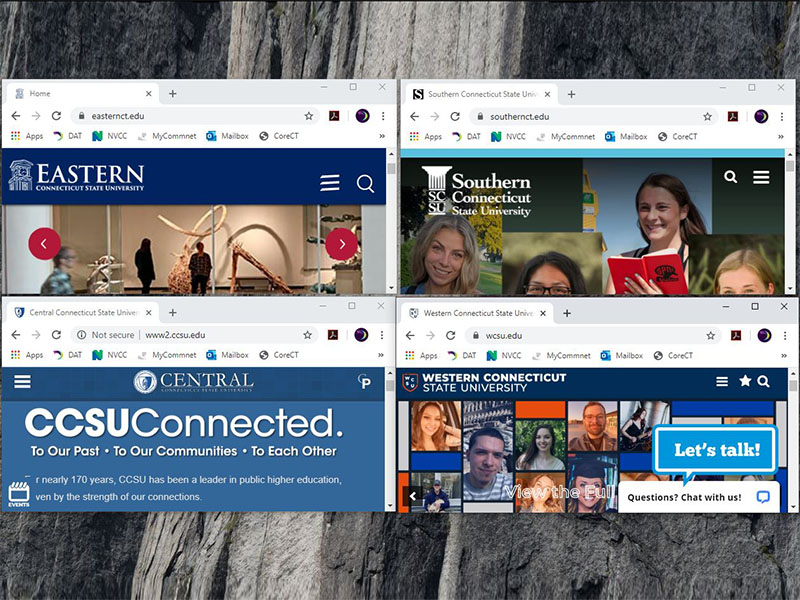Screen dimensions: 800x600
Task: Close the Central Connecticut State University tab
Action: click(x=148, y=312)
